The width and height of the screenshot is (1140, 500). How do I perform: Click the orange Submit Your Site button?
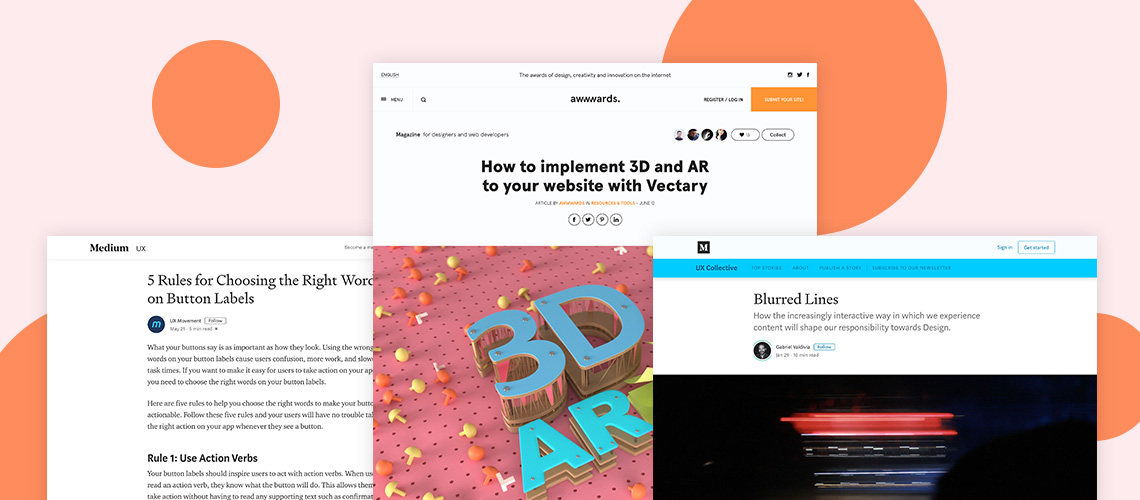tap(784, 100)
